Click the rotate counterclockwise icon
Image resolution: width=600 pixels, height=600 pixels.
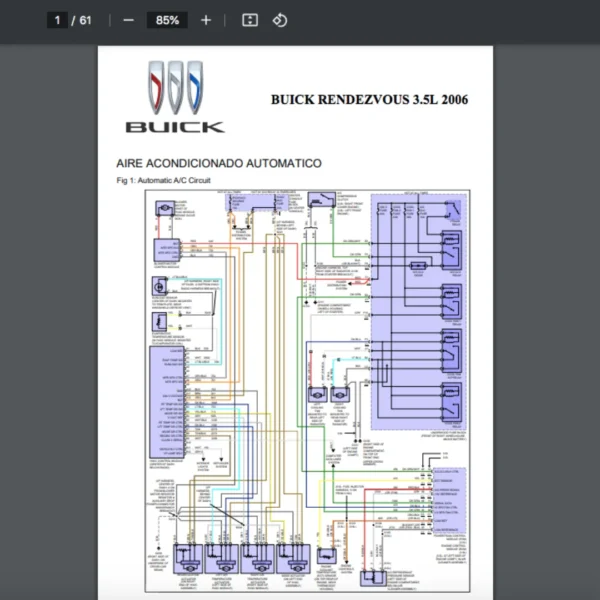[x=280, y=20]
